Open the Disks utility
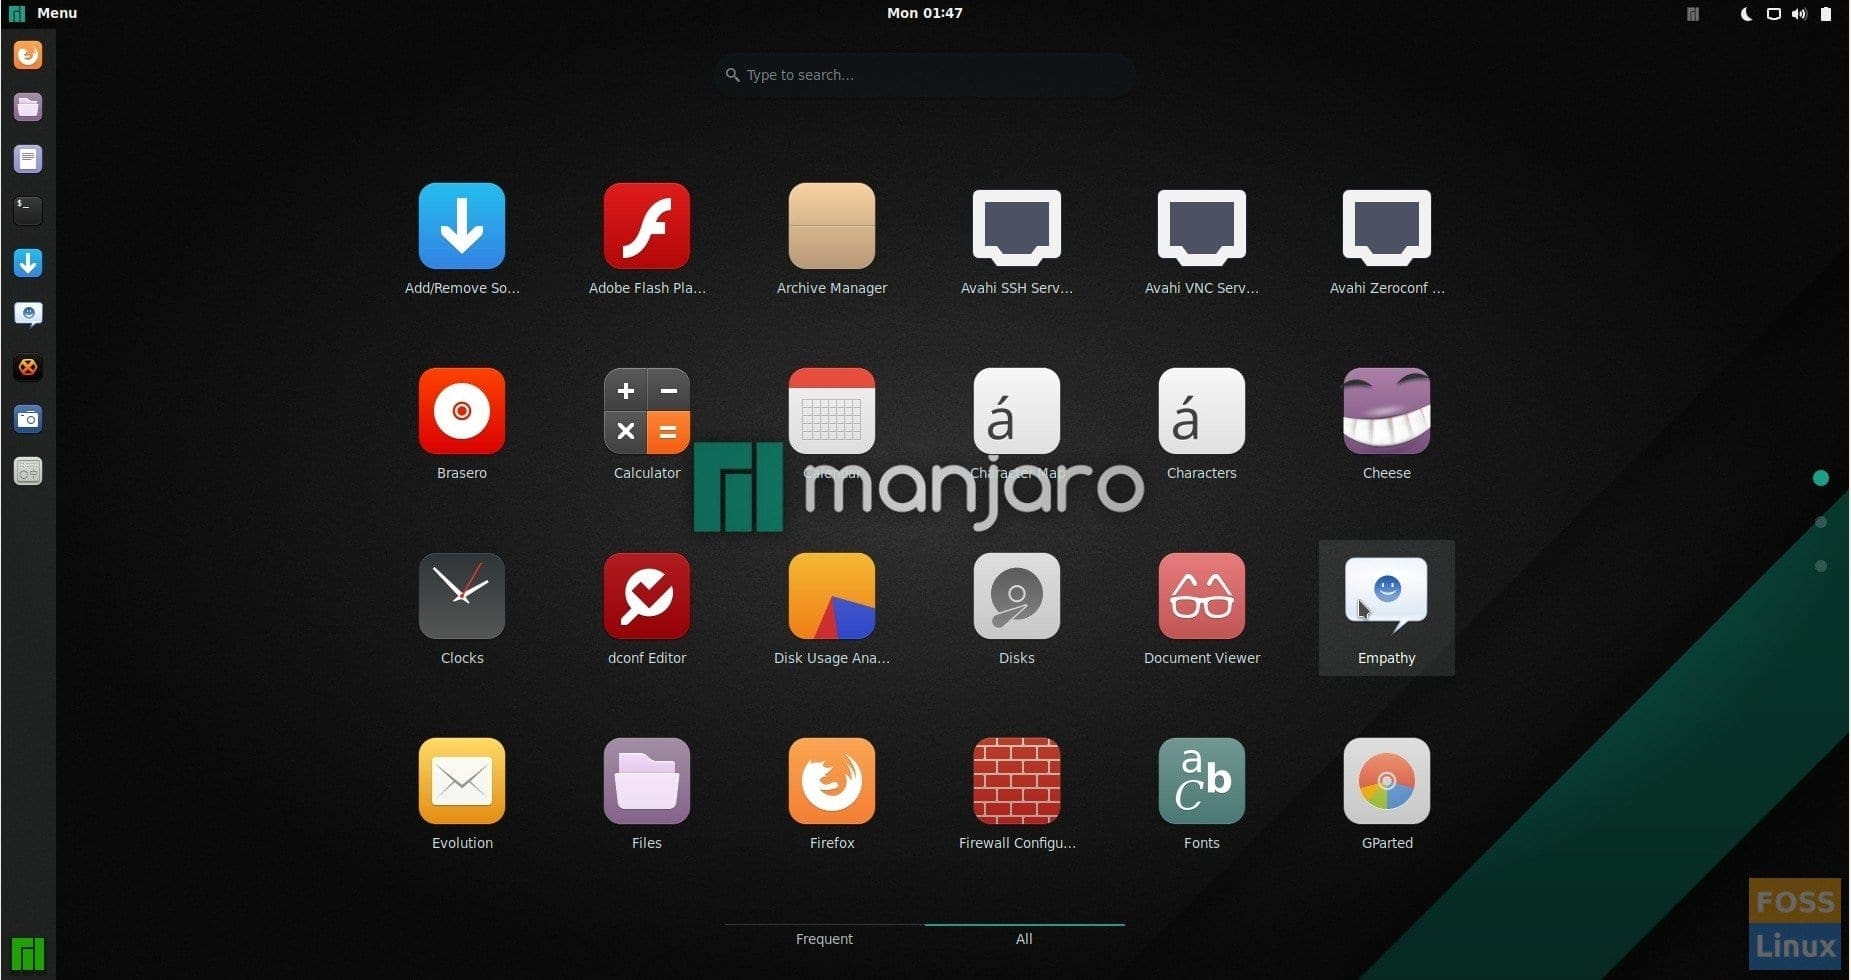Screen dimensions: 1851x980 pos(1016,596)
